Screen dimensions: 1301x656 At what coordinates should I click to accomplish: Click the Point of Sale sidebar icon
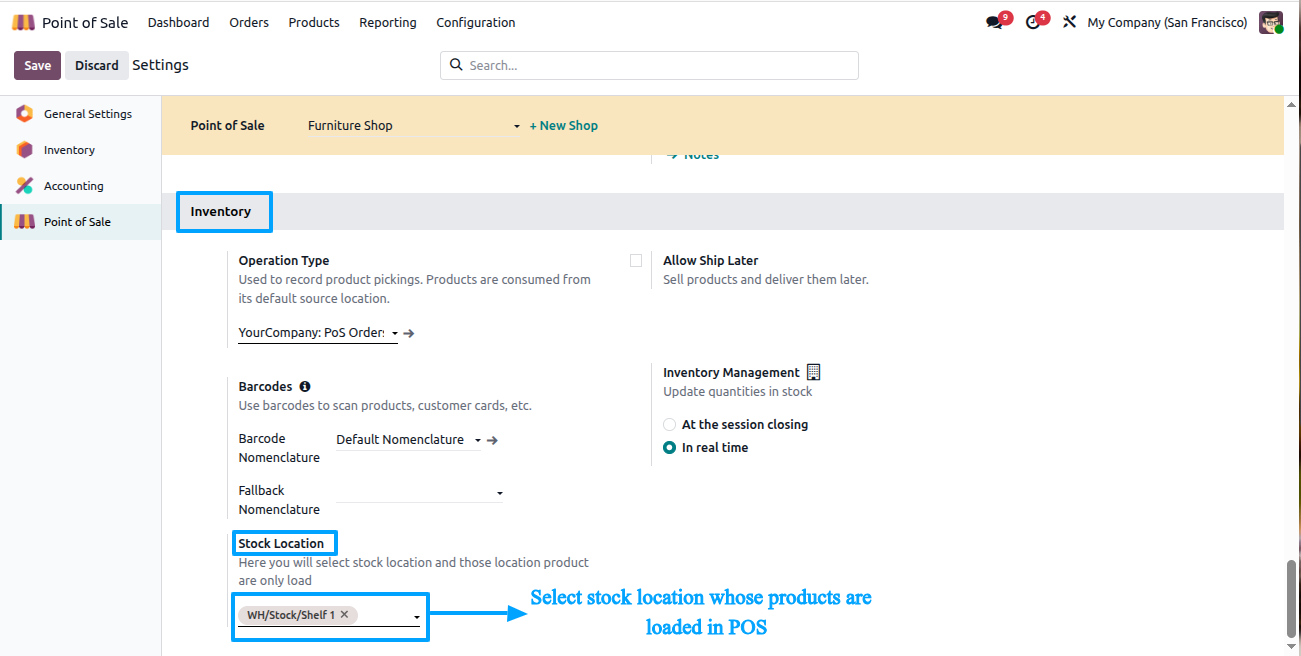pos(25,222)
